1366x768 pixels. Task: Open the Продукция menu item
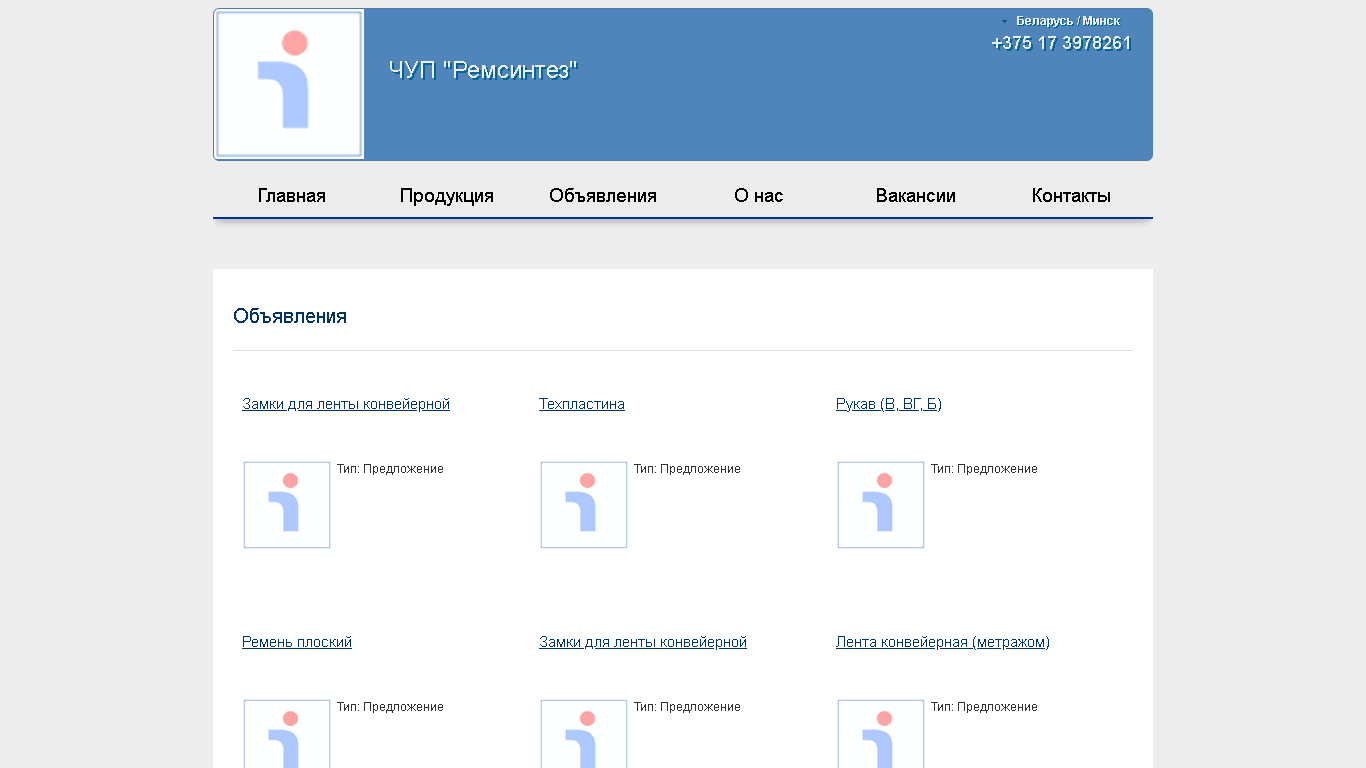point(447,196)
